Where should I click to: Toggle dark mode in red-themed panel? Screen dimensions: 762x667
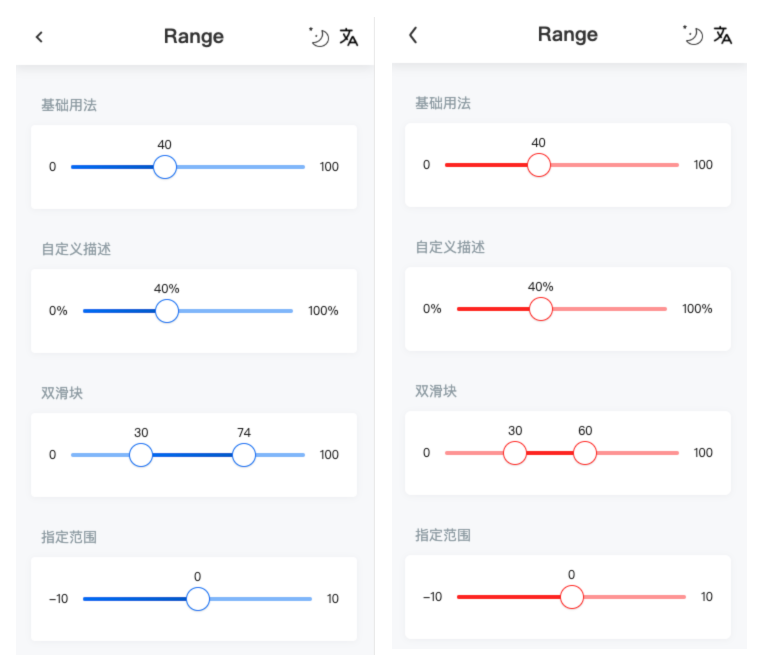tap(693, 35)
